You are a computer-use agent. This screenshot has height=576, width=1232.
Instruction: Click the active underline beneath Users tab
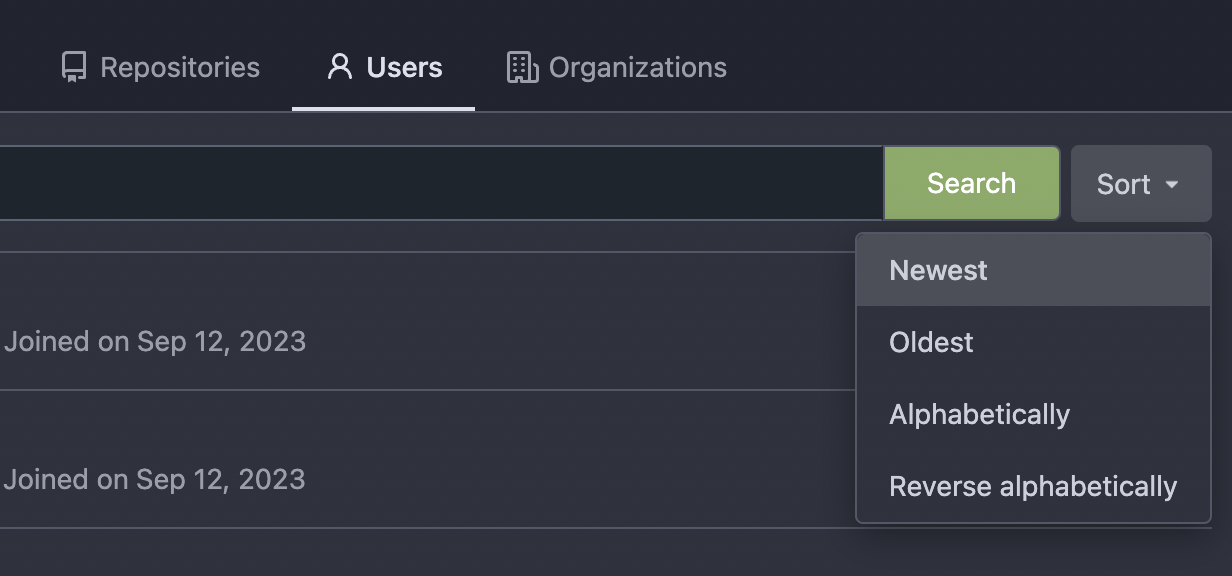[x=383, y=108]
